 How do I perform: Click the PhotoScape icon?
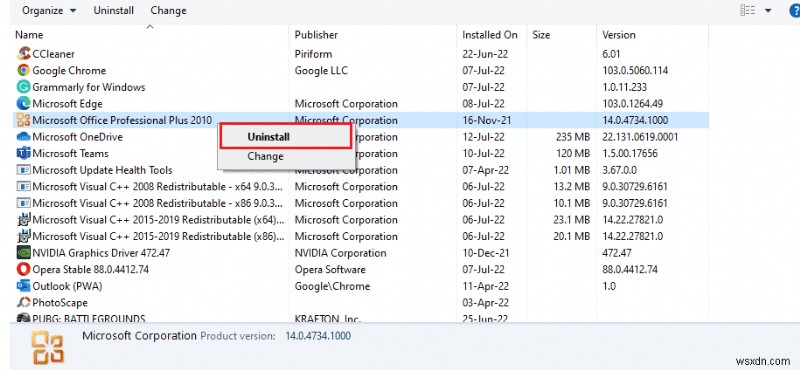pyautogui.click(x=23, y=303)
